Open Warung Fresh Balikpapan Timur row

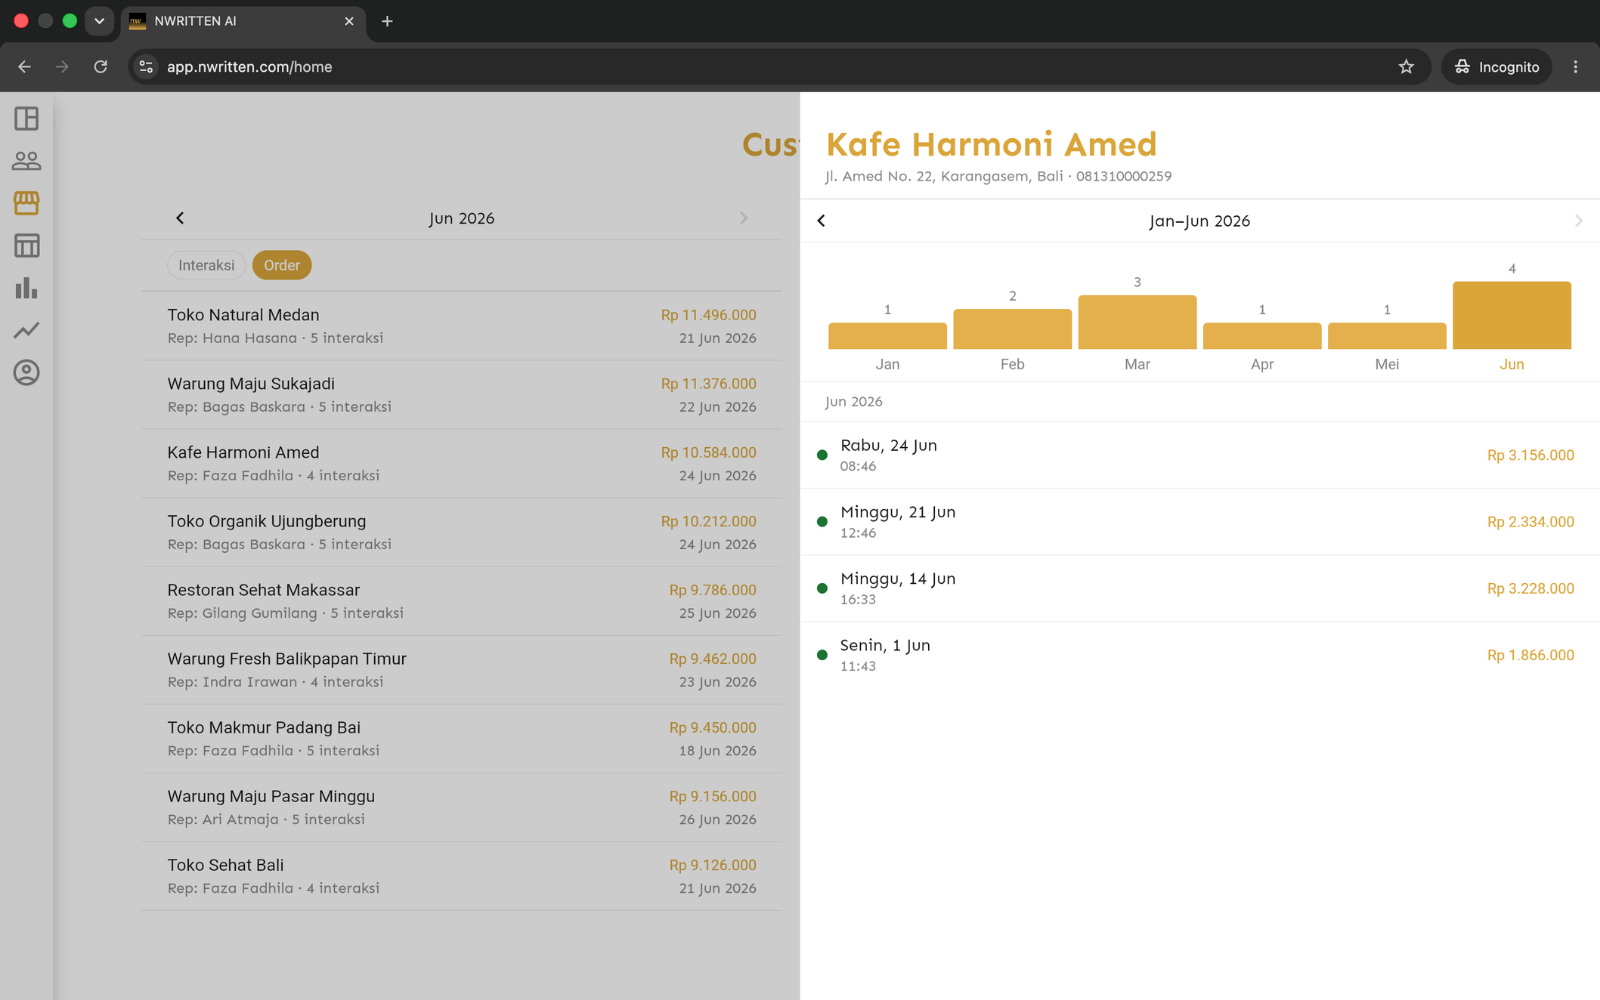tap(462, 670)
